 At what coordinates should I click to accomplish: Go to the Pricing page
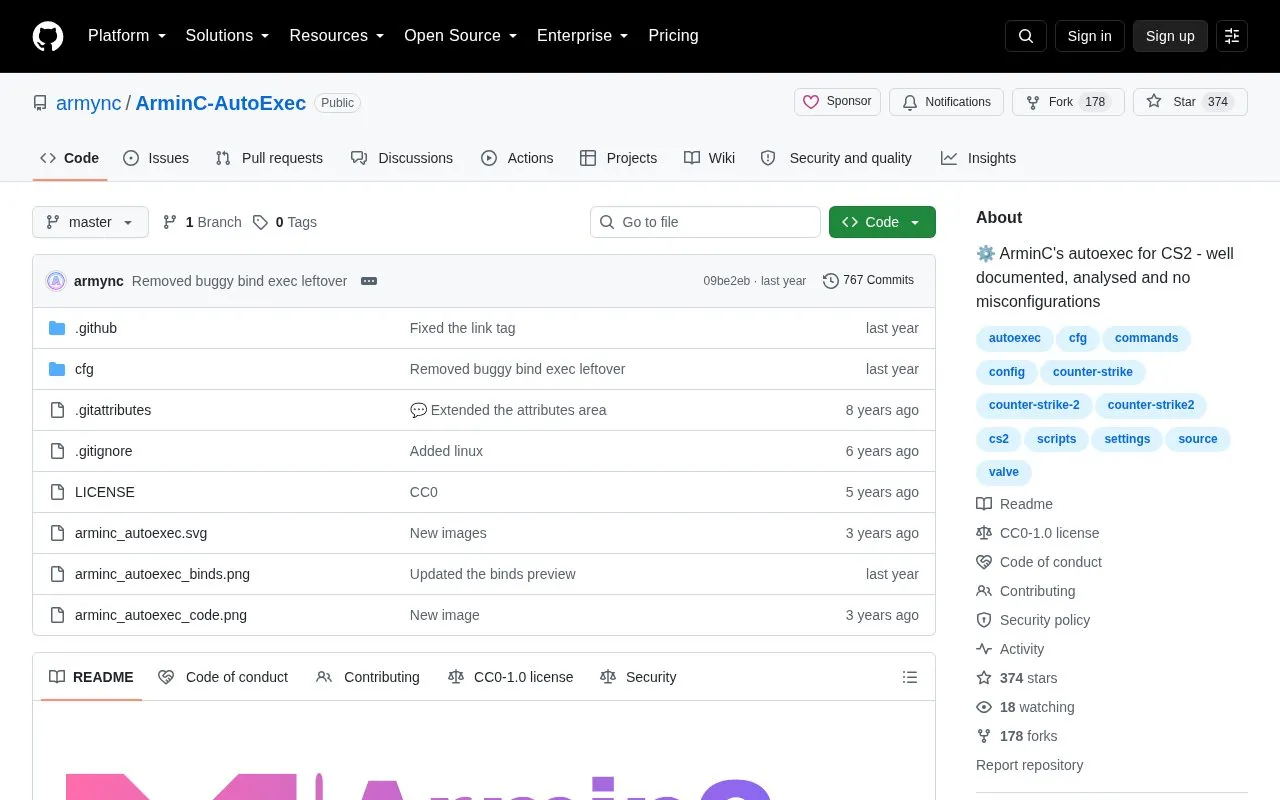[x=673, y=36]
